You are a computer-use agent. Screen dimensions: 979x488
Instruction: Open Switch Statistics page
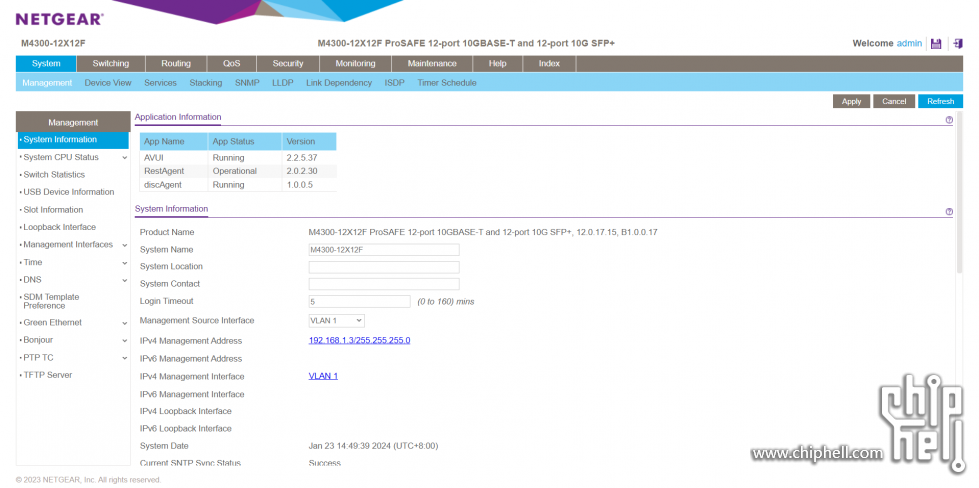tap(54, 175)
